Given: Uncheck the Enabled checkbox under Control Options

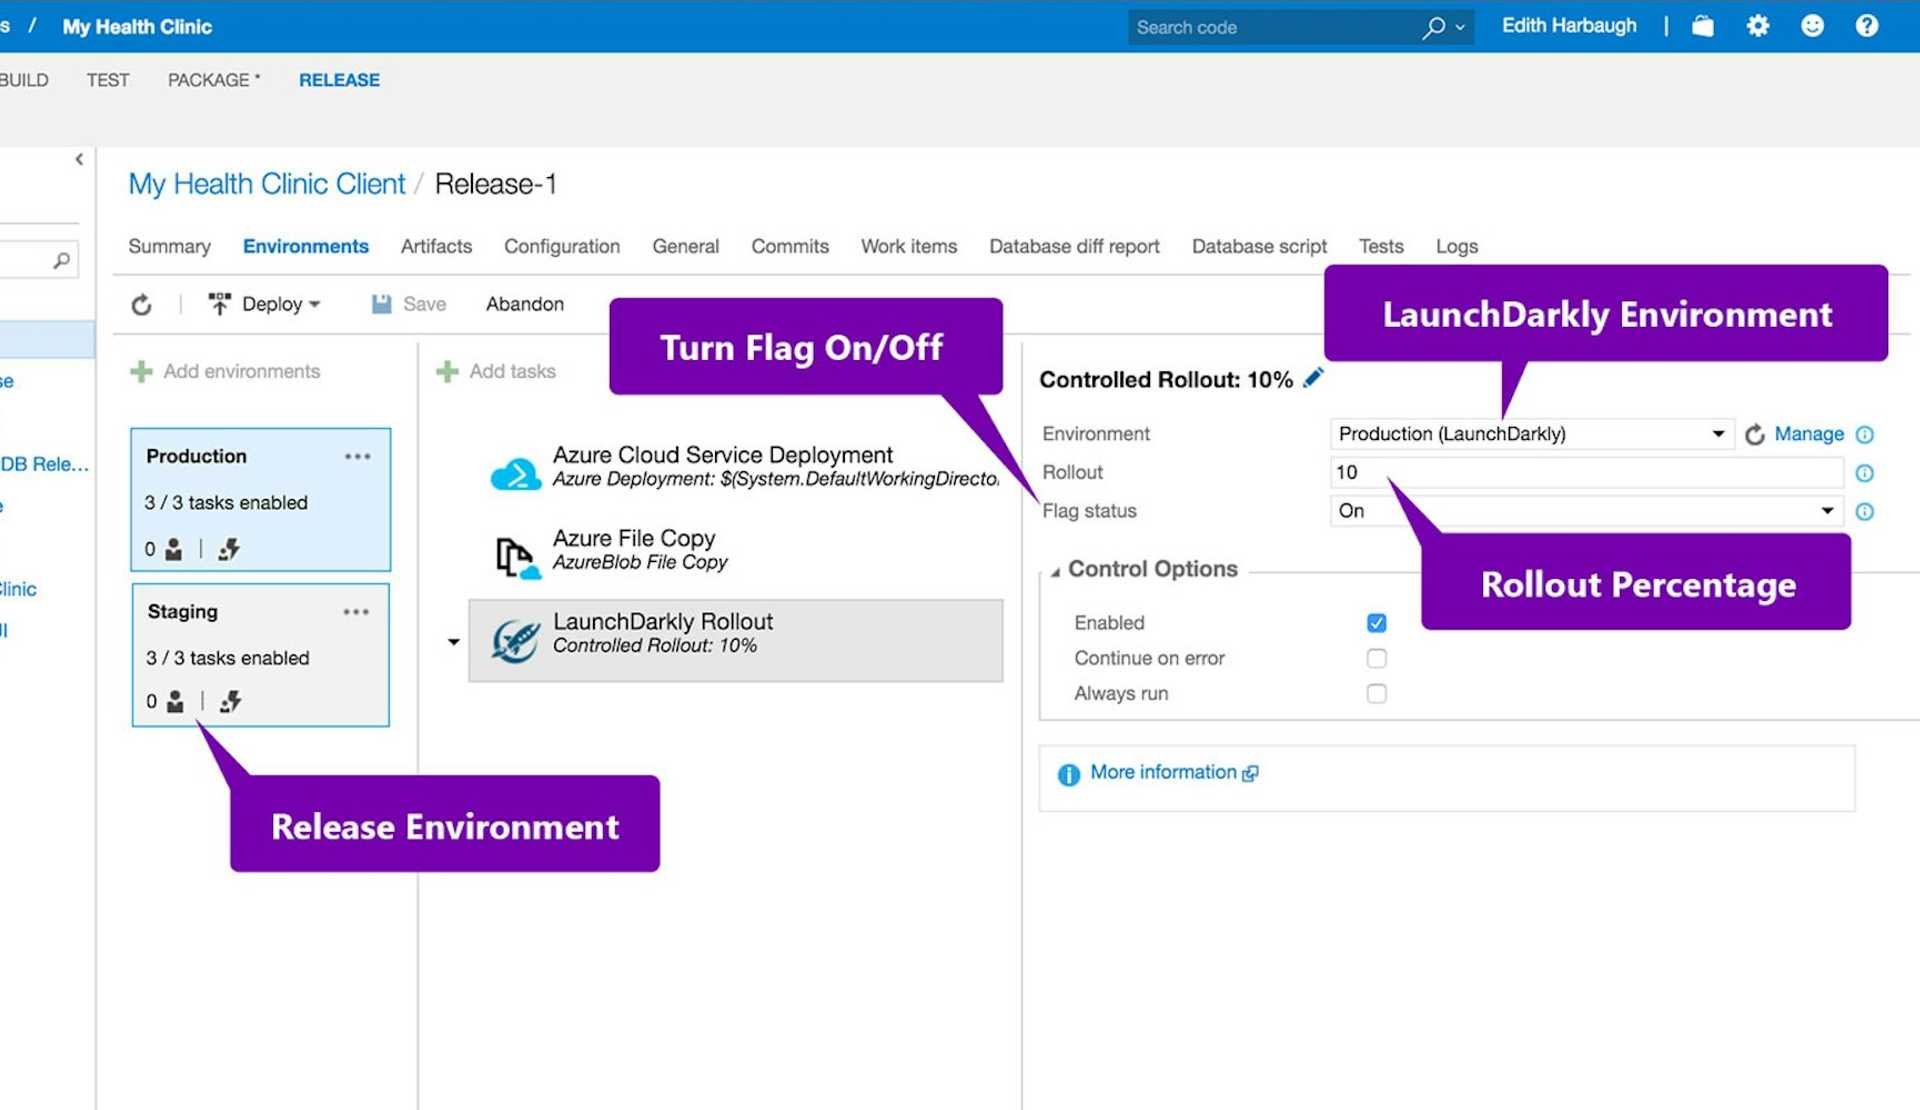Looking at the screenshot, I should click(x=1377, y=622).
